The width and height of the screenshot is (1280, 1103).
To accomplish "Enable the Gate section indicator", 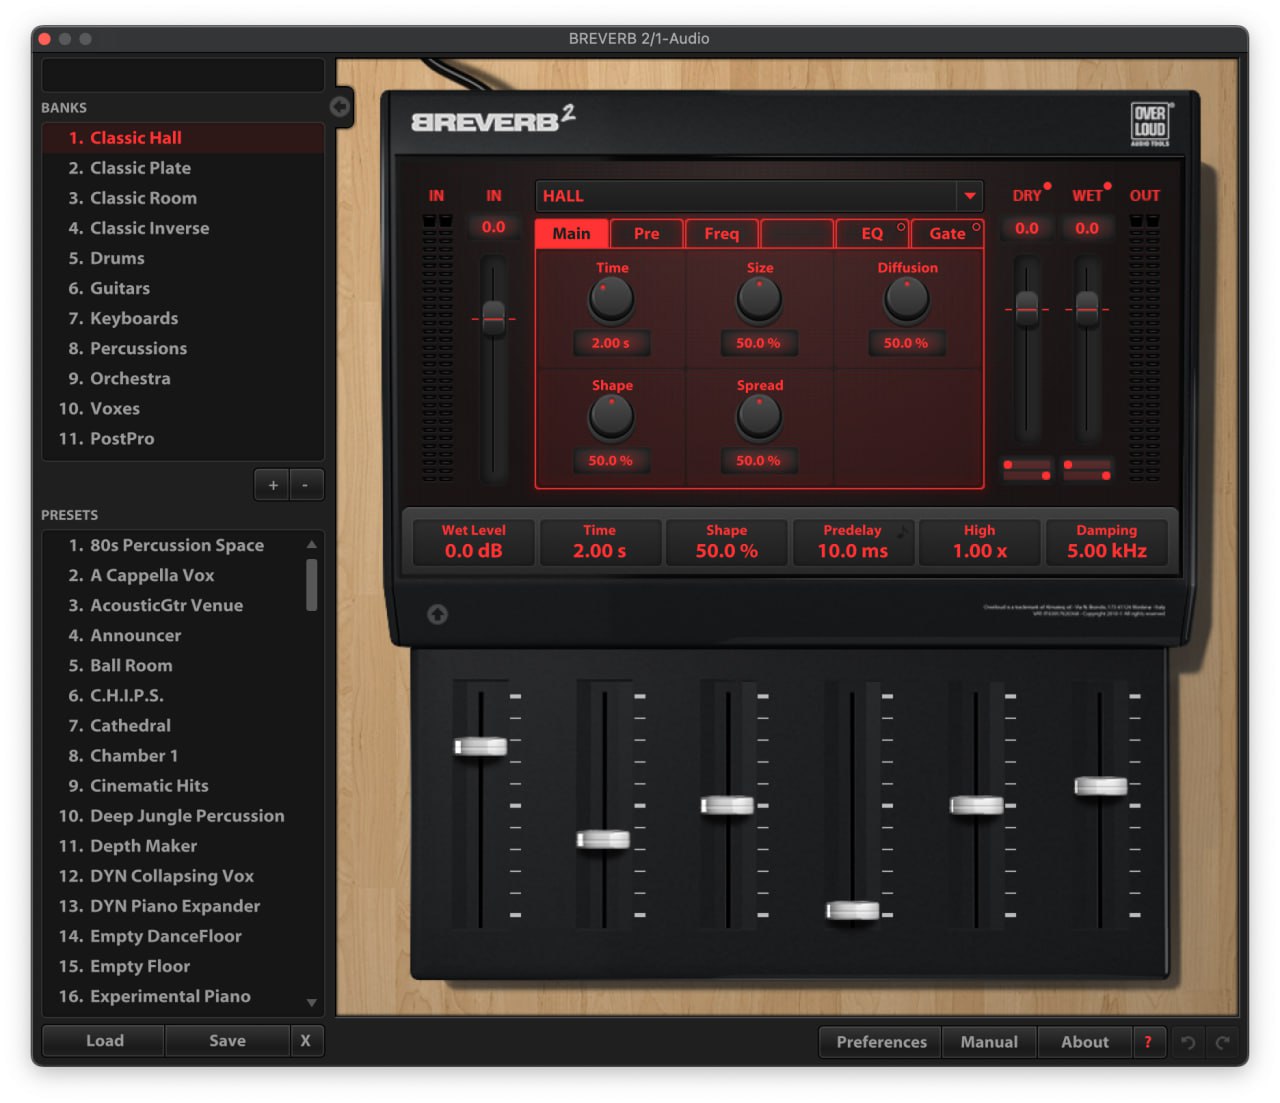I will click(x=977, y=227).
